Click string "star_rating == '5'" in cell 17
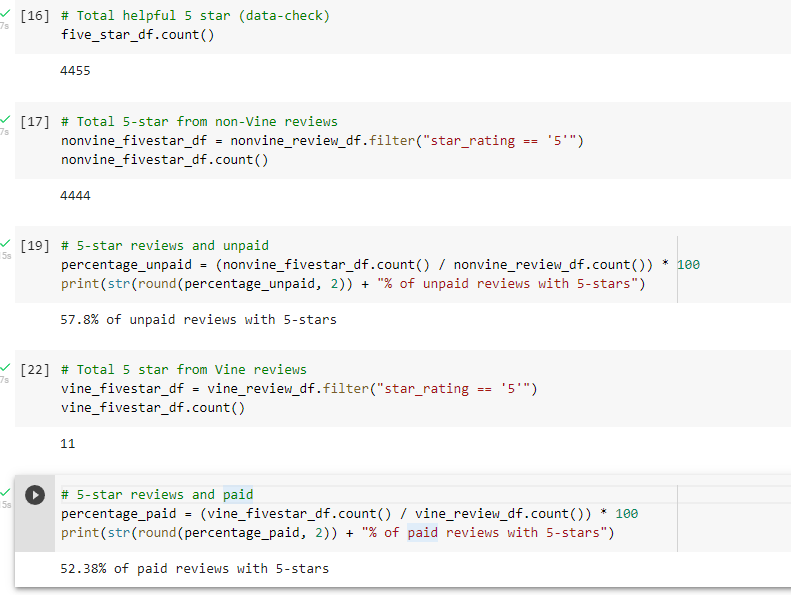This screenshot has height=595, width=791. click(499, 141)
